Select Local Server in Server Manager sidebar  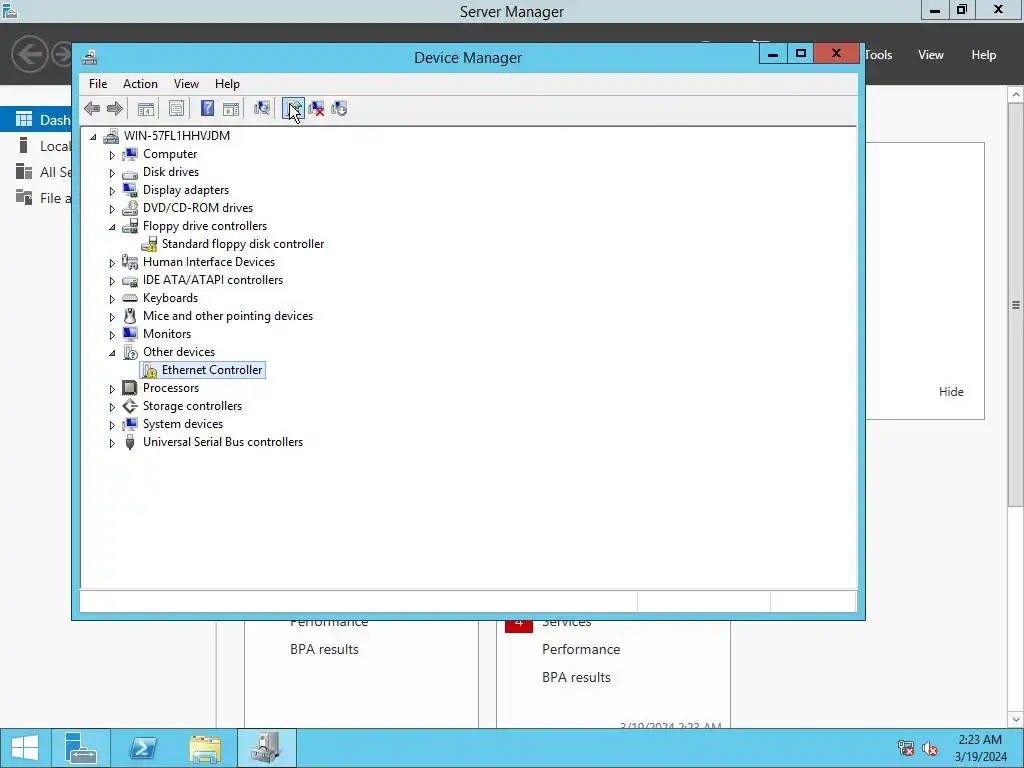[36, 146]
